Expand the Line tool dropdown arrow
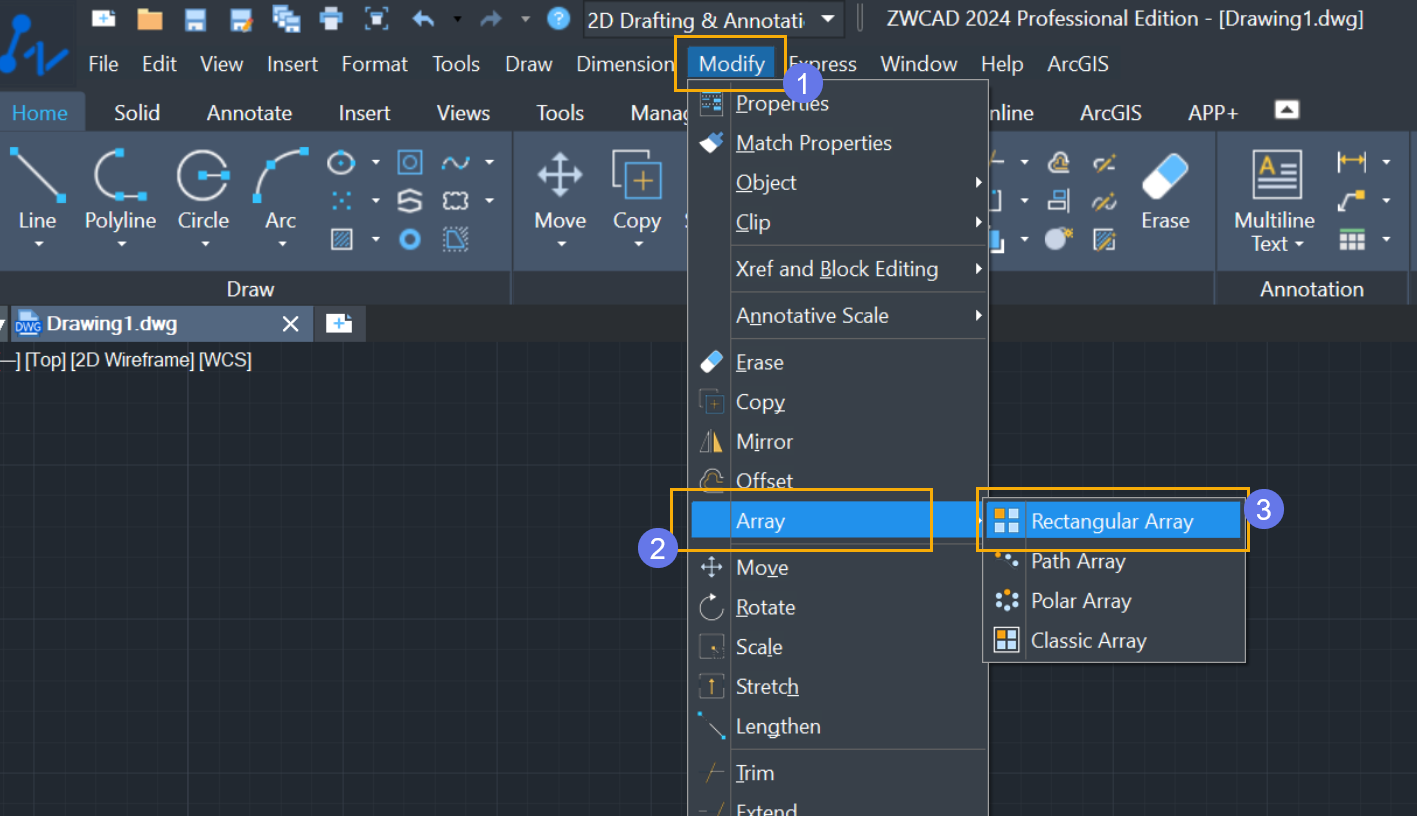The height and width of the screenshot is (816, 1417). [x=38, y=244]
